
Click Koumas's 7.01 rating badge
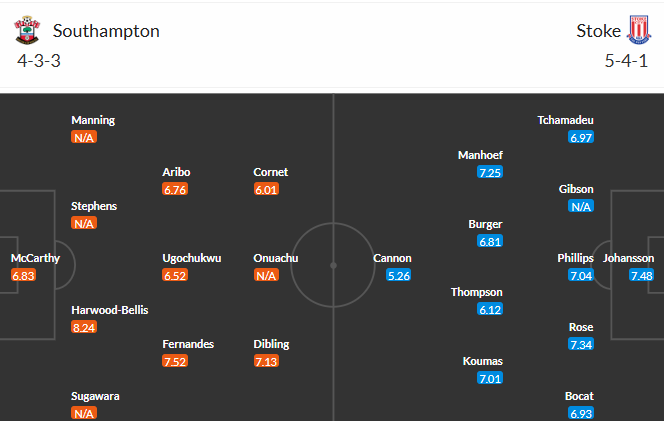(x=490, y=379)
